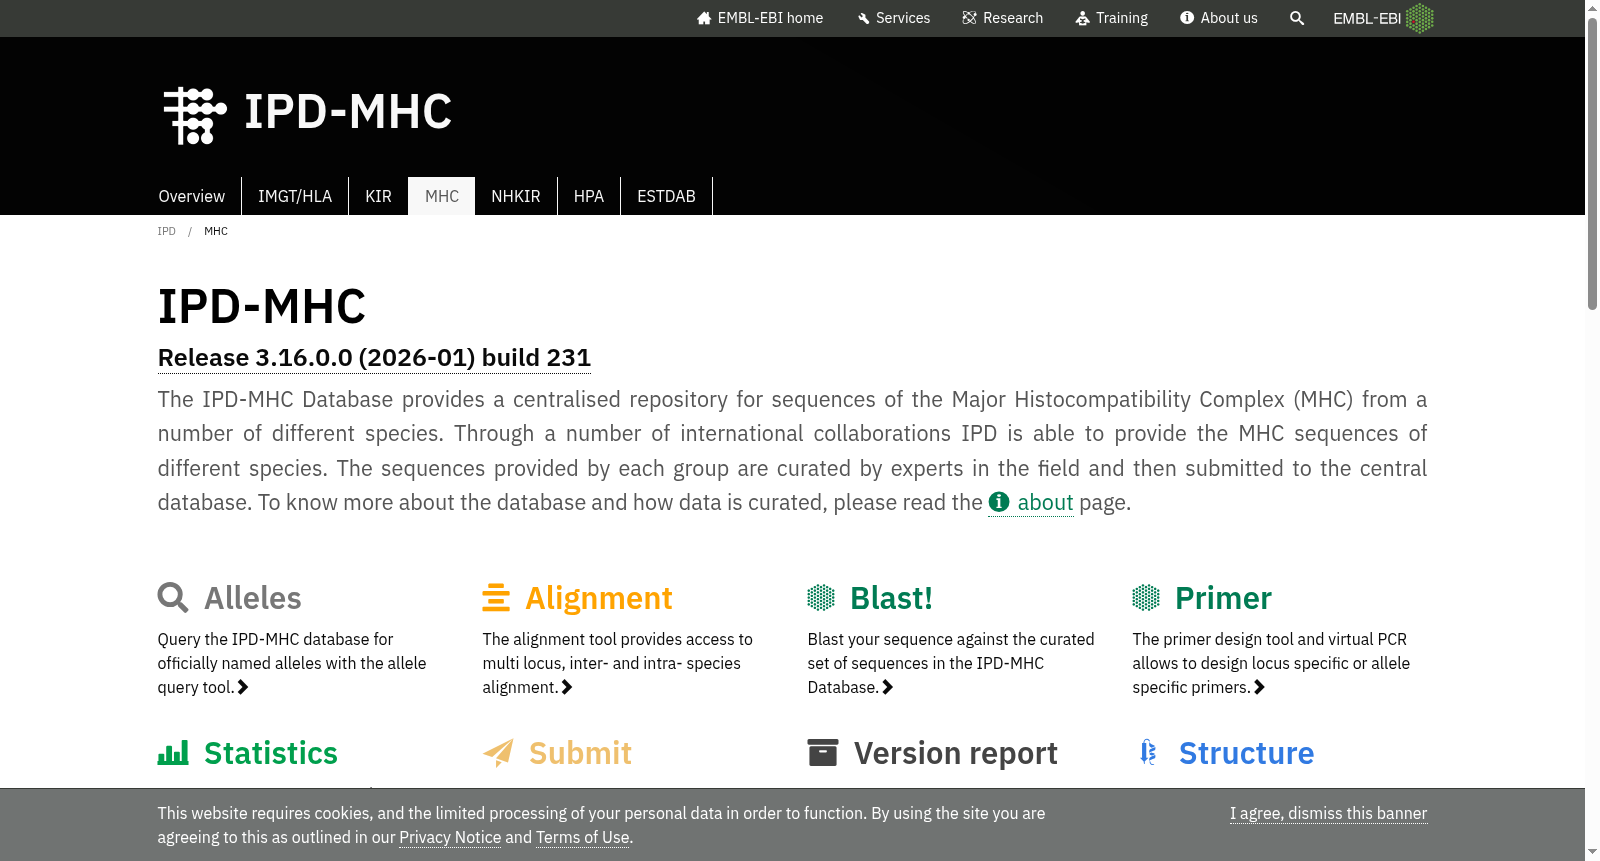The image size is (1600, 861).
Task: Open the Terms of Use link
Action: (x=583, y=837)
